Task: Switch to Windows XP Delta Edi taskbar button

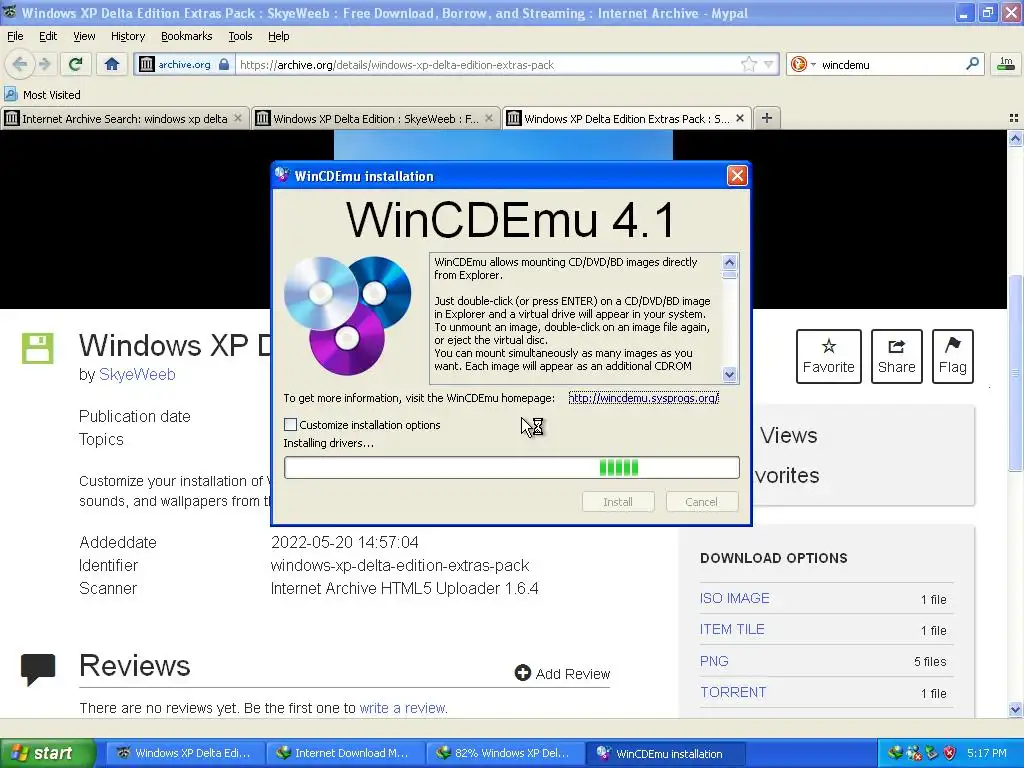Action: click(184, 753)
